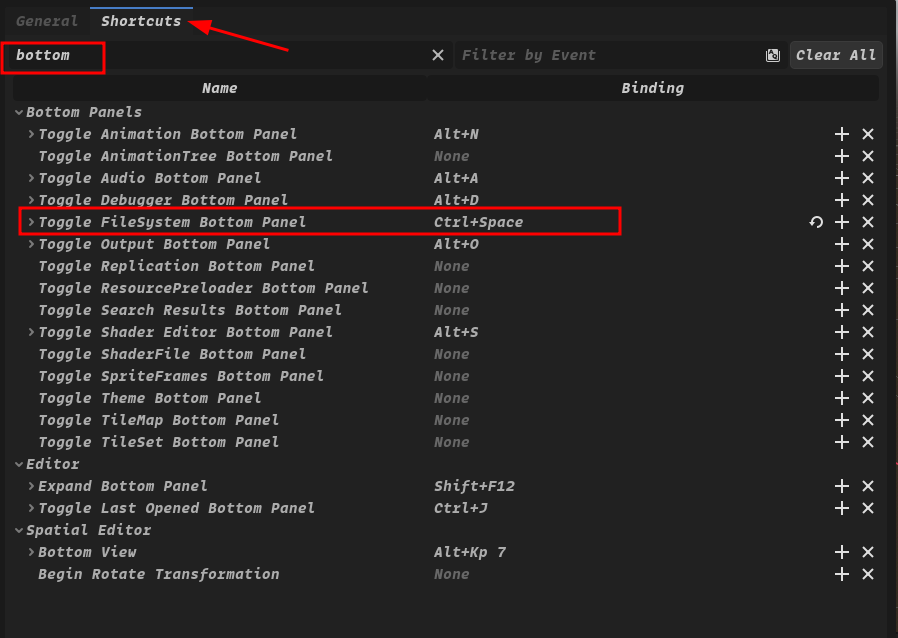Collapse the Bottom Panels category

(x=19, y=112)
